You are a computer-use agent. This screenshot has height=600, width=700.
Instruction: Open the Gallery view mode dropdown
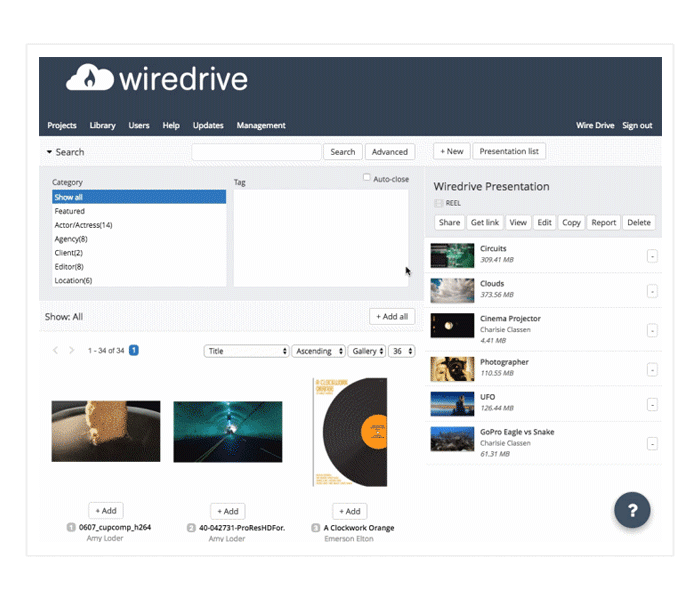pos(367,351)
